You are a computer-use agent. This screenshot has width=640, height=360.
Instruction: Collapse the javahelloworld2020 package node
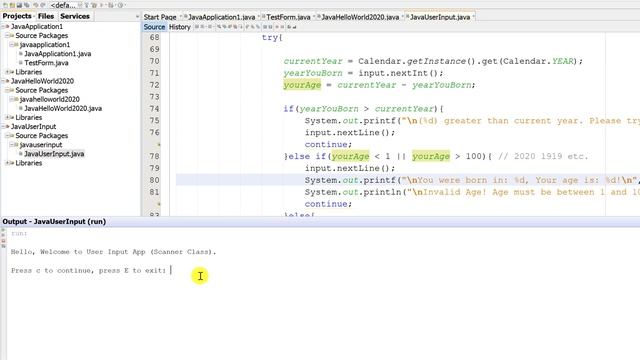click(11, 99)
